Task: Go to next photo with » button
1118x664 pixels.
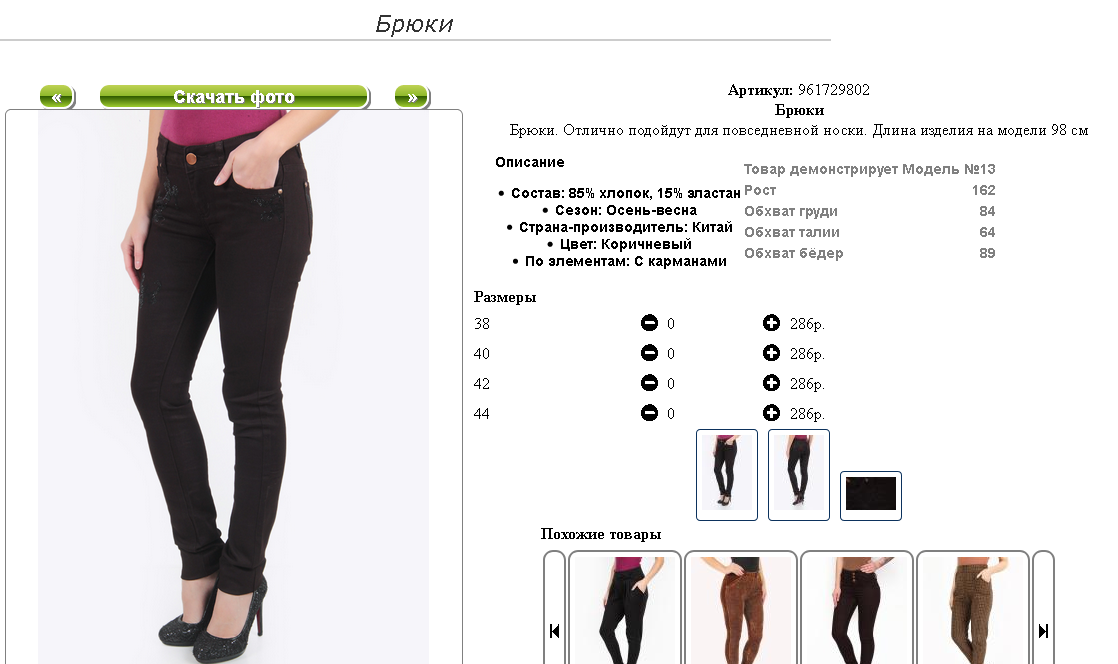Action: [412, 97]
